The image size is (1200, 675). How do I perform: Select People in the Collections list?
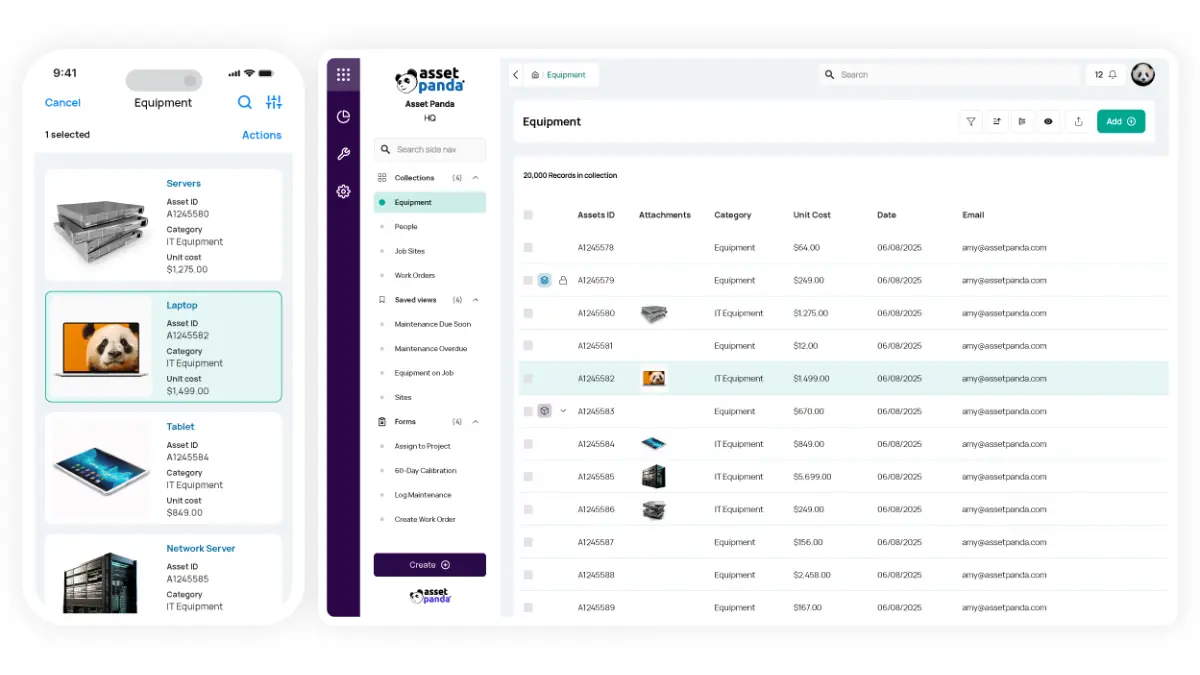click(406, 226)
